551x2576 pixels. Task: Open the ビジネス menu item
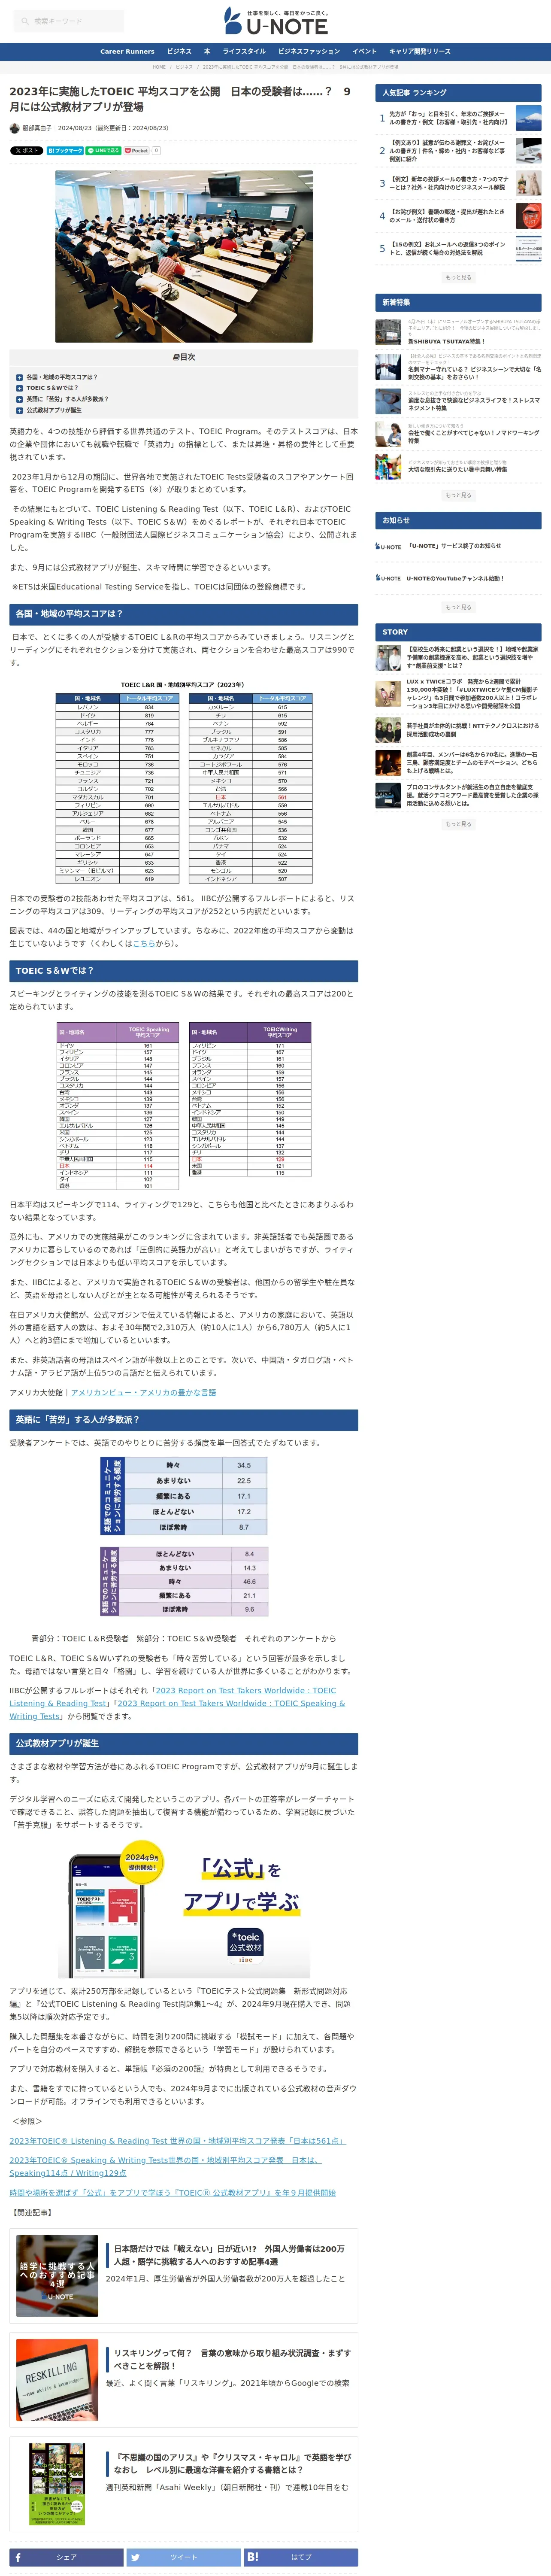[179, 51]
